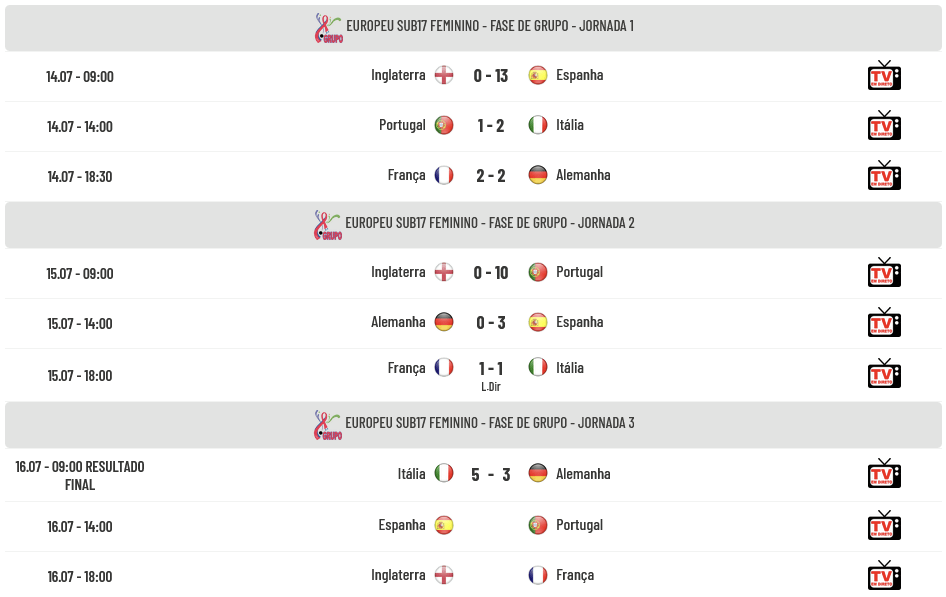Open TV stream for Inglaterra vs França
The image size is (946, 597).
click(884, 575)
